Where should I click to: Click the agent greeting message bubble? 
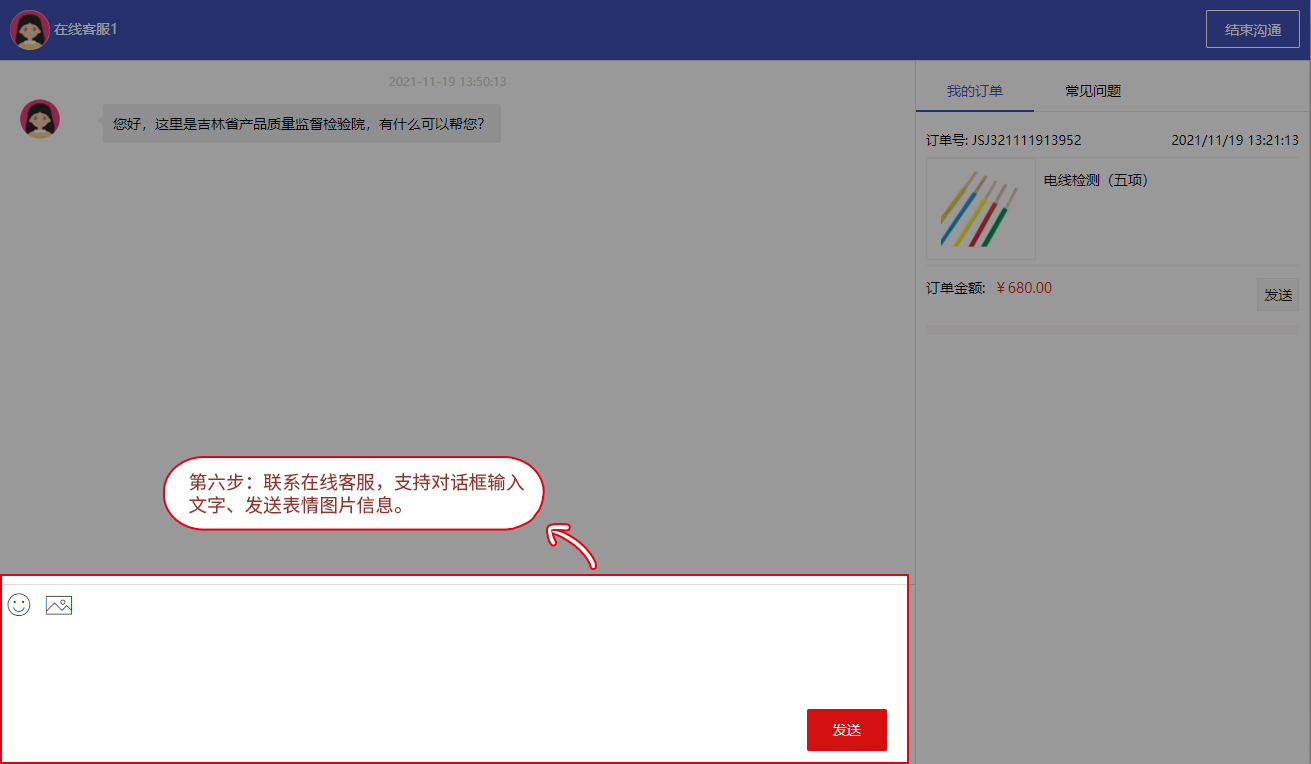point(300,124)
